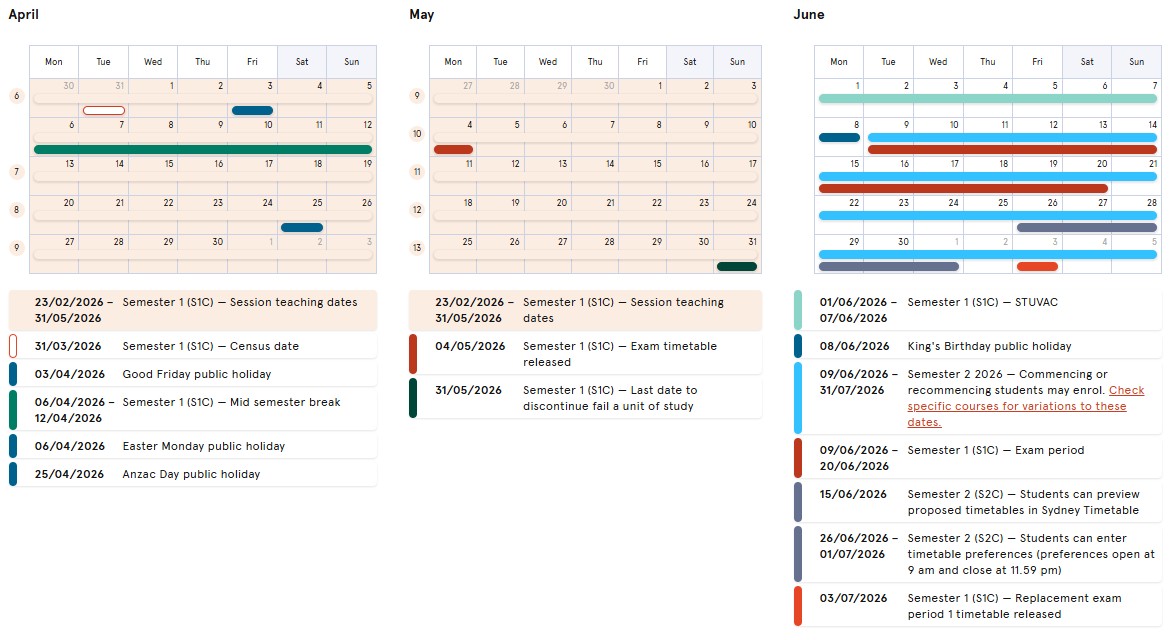Select the Anzac Day bar on April 25
The height and width of the screenshot is (640, 1173).
pyautogui.click(x=302, y=227)
